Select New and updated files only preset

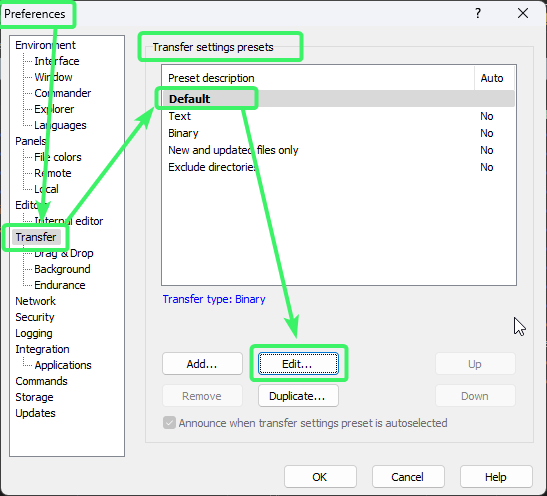(338, 150)
